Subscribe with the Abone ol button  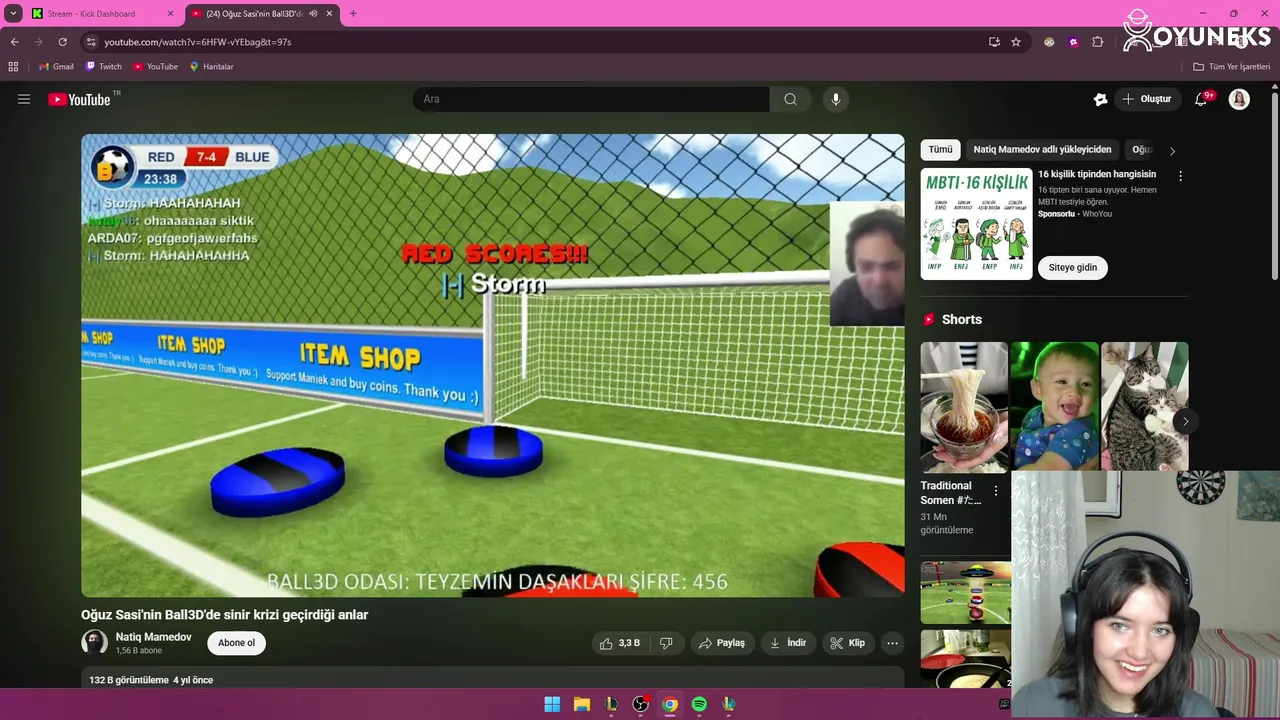click(x=237, y=643)
